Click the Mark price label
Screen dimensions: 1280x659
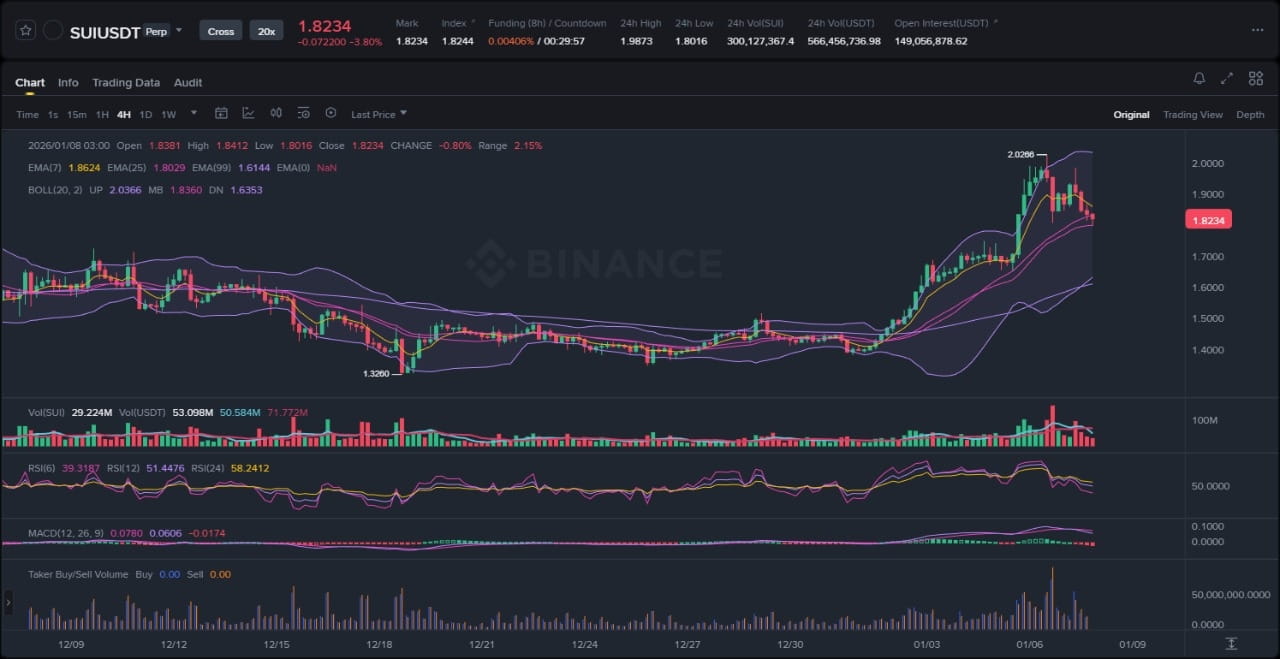(407, 23)
